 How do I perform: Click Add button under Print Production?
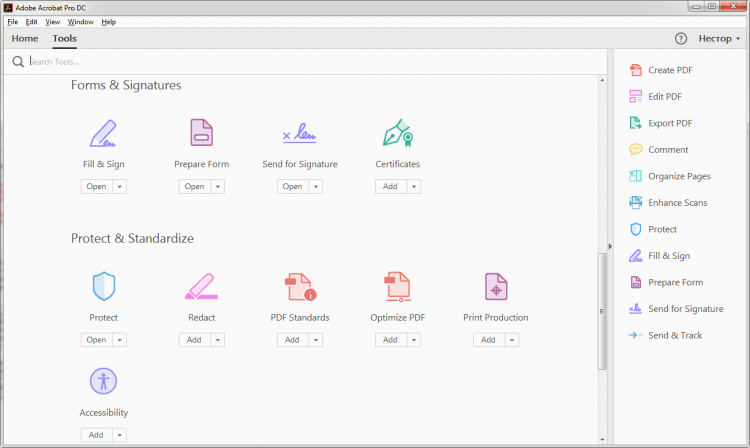point(489,340)
